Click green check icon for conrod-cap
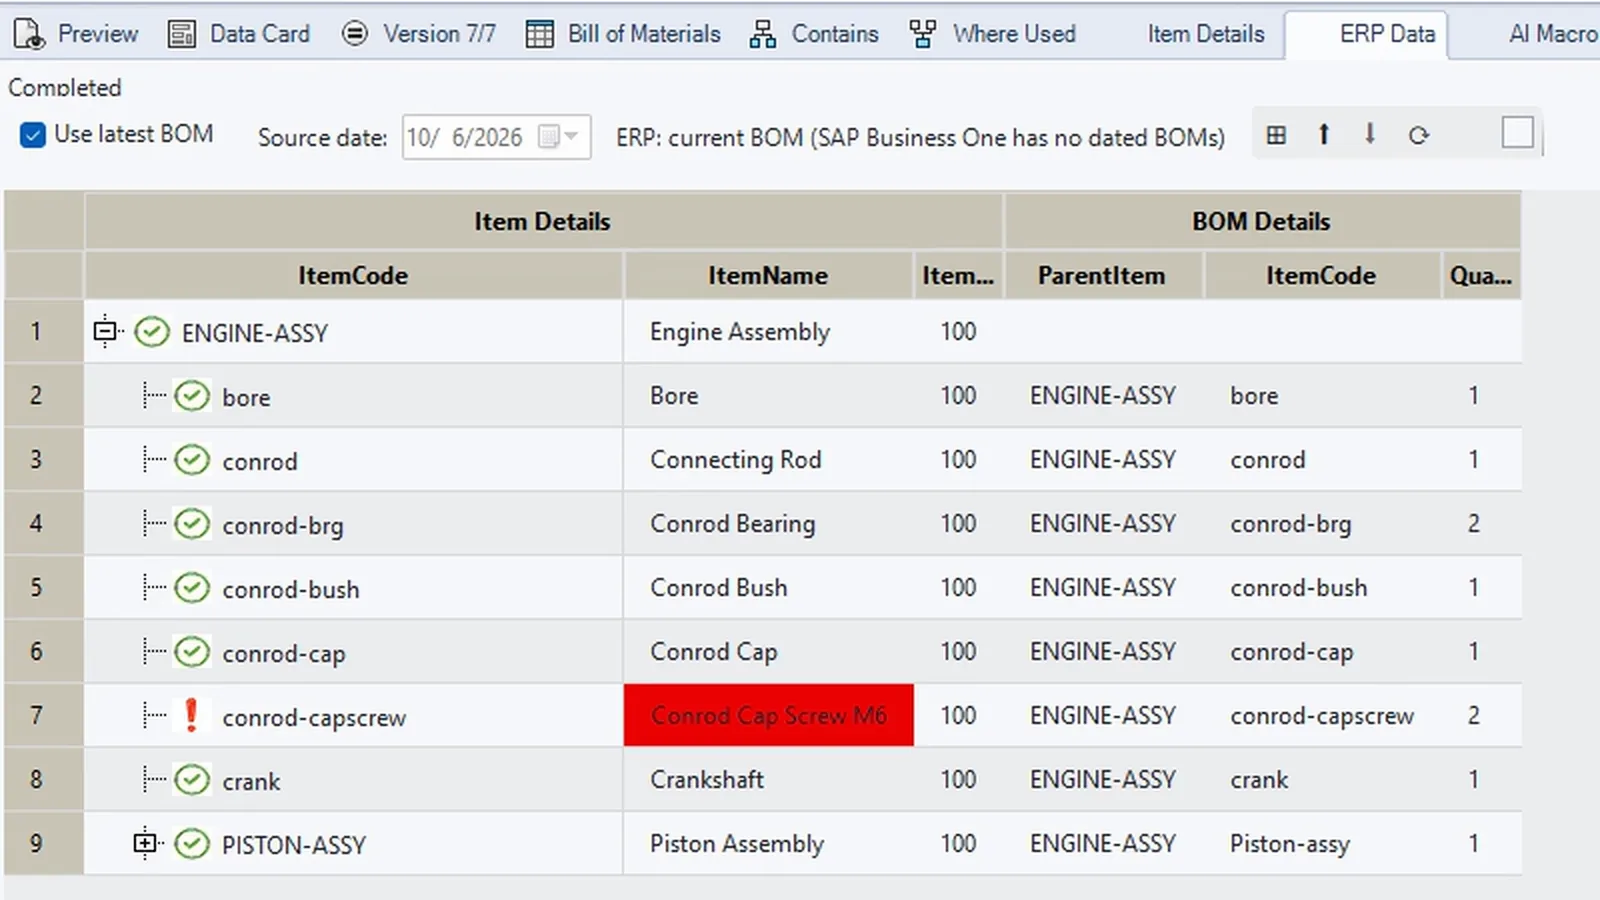 pyautogui.click(x=192, y=651)
